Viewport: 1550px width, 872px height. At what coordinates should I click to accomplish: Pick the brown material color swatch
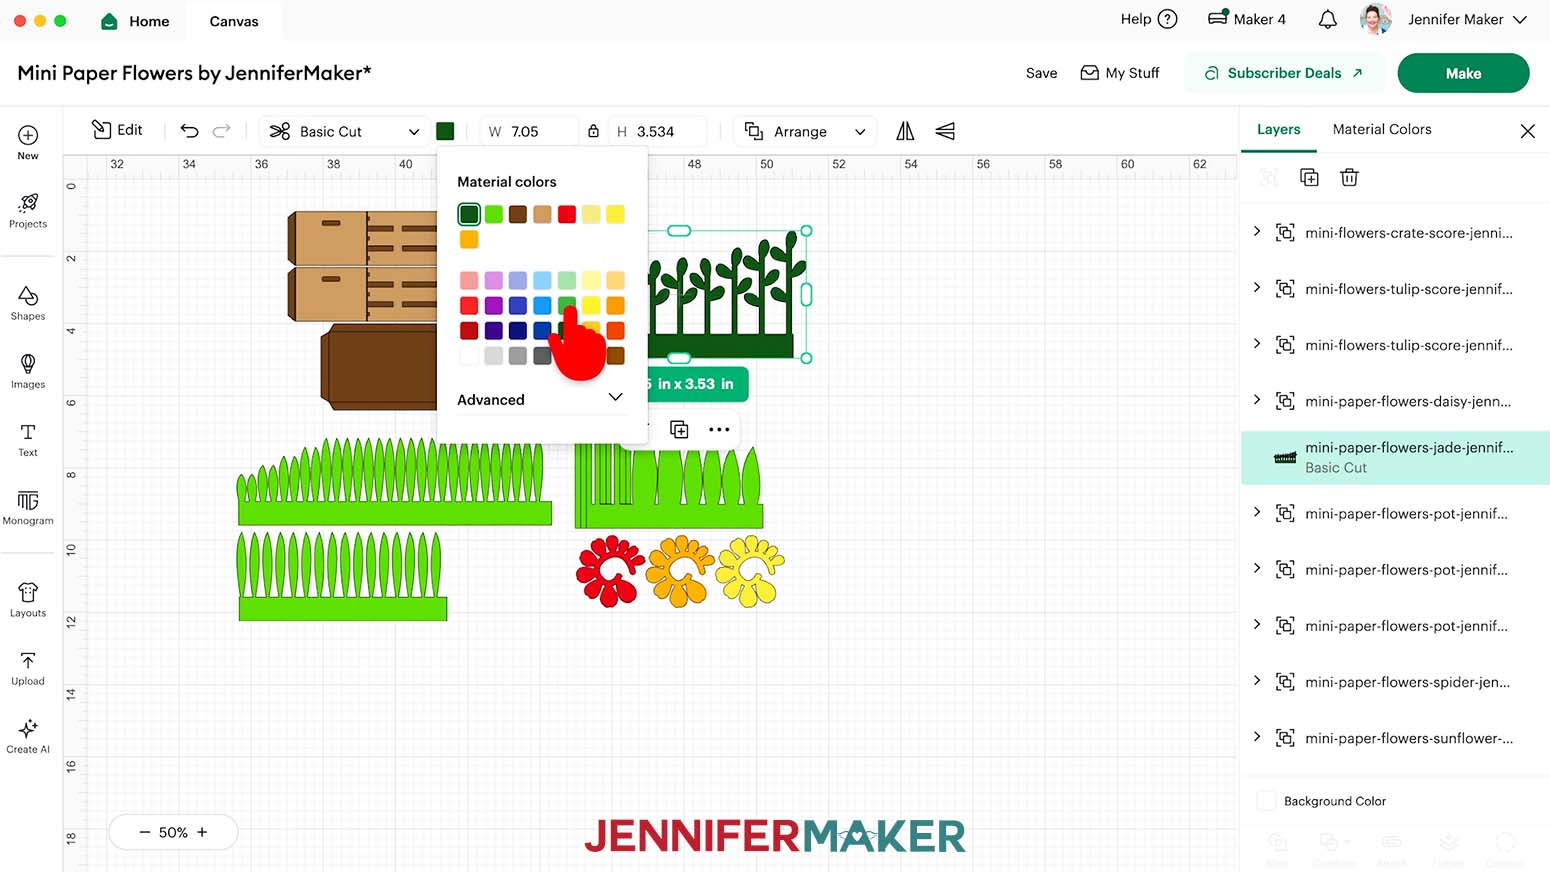click(x=518, y=214)
